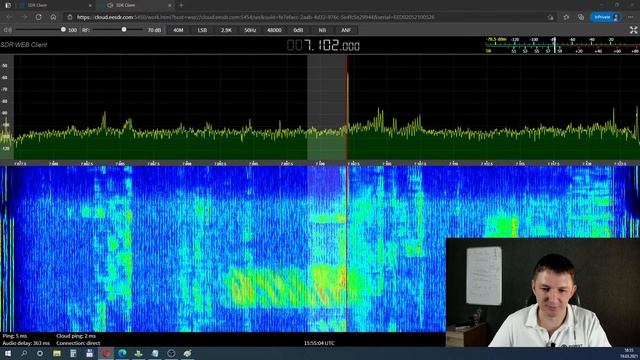Reload the page
The width and height of the screenshot is (640, 360).
[38, 17]
